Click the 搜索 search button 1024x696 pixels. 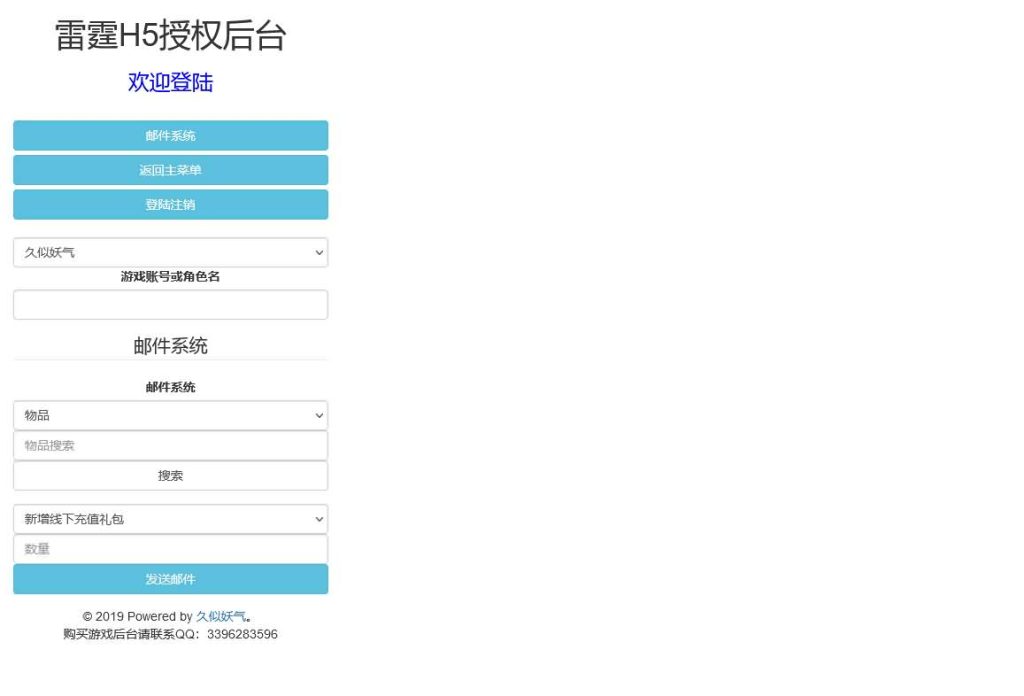click(x=170, y=475)
